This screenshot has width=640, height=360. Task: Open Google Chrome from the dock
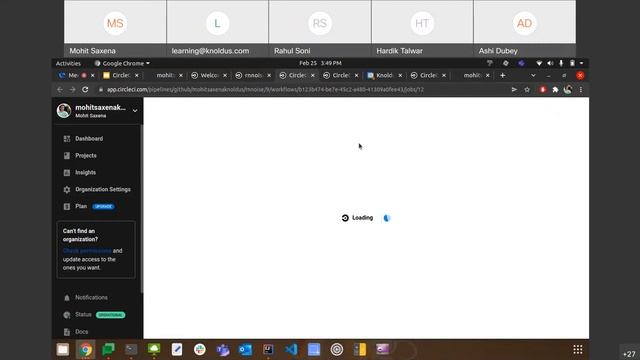pyautogui.click(x=86, y=349)
